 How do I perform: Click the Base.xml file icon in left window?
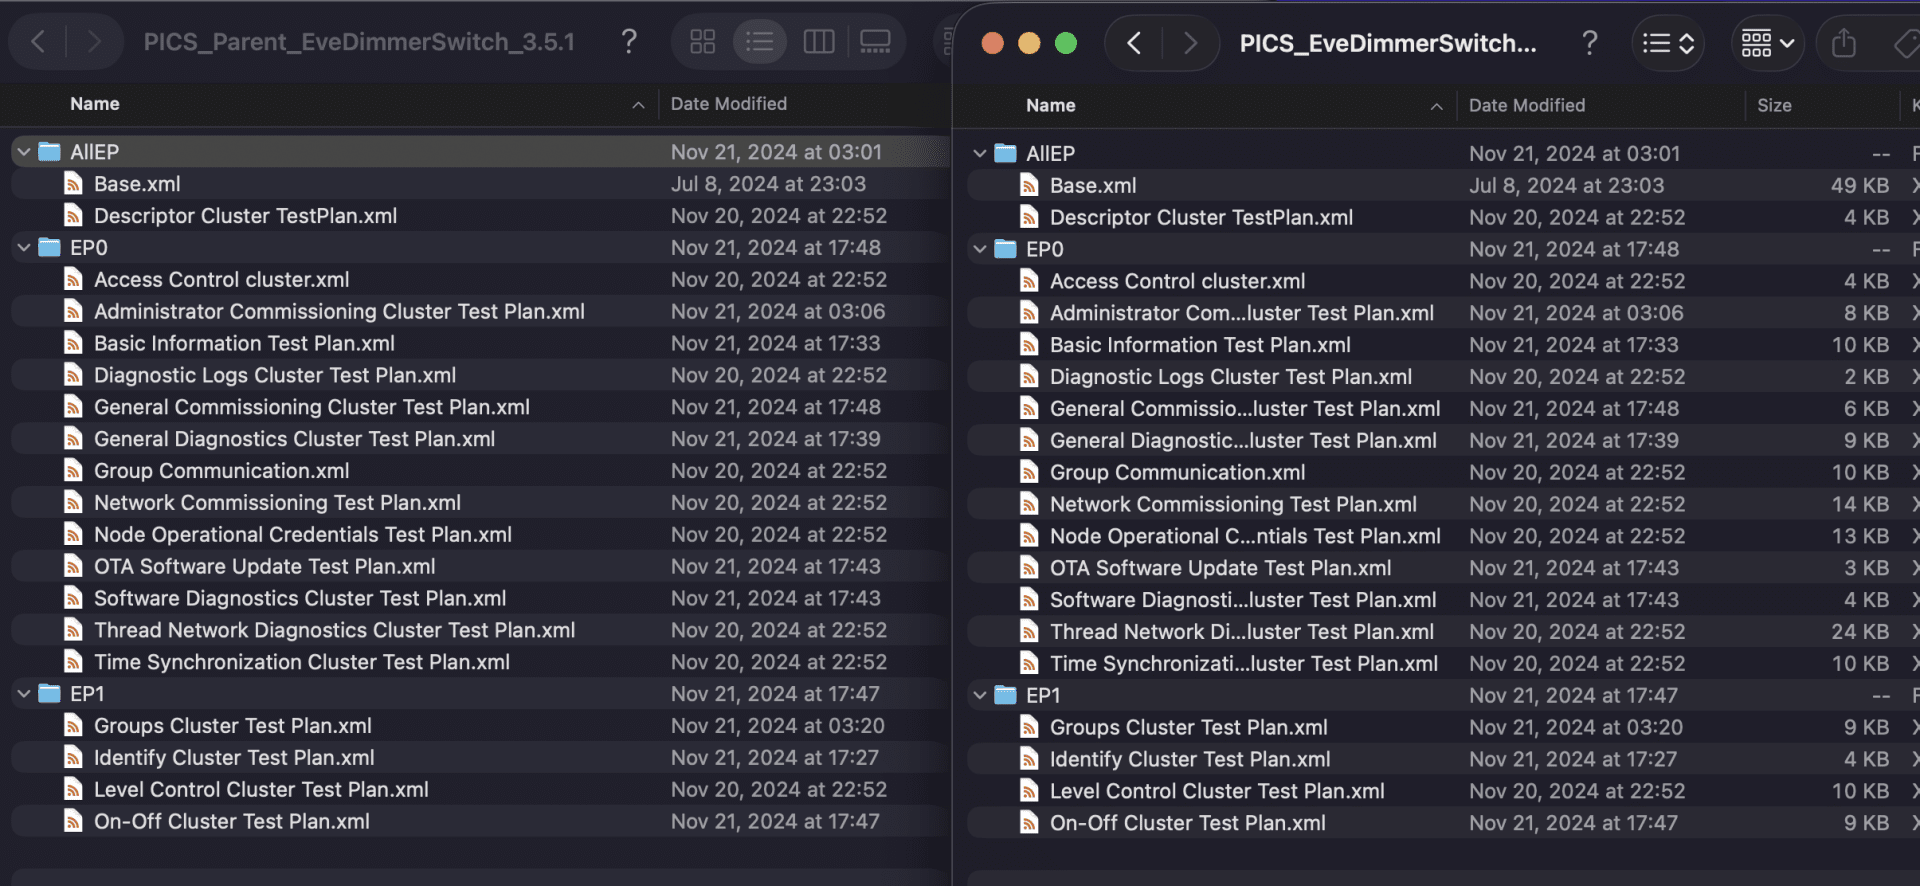tap(73, 184)
